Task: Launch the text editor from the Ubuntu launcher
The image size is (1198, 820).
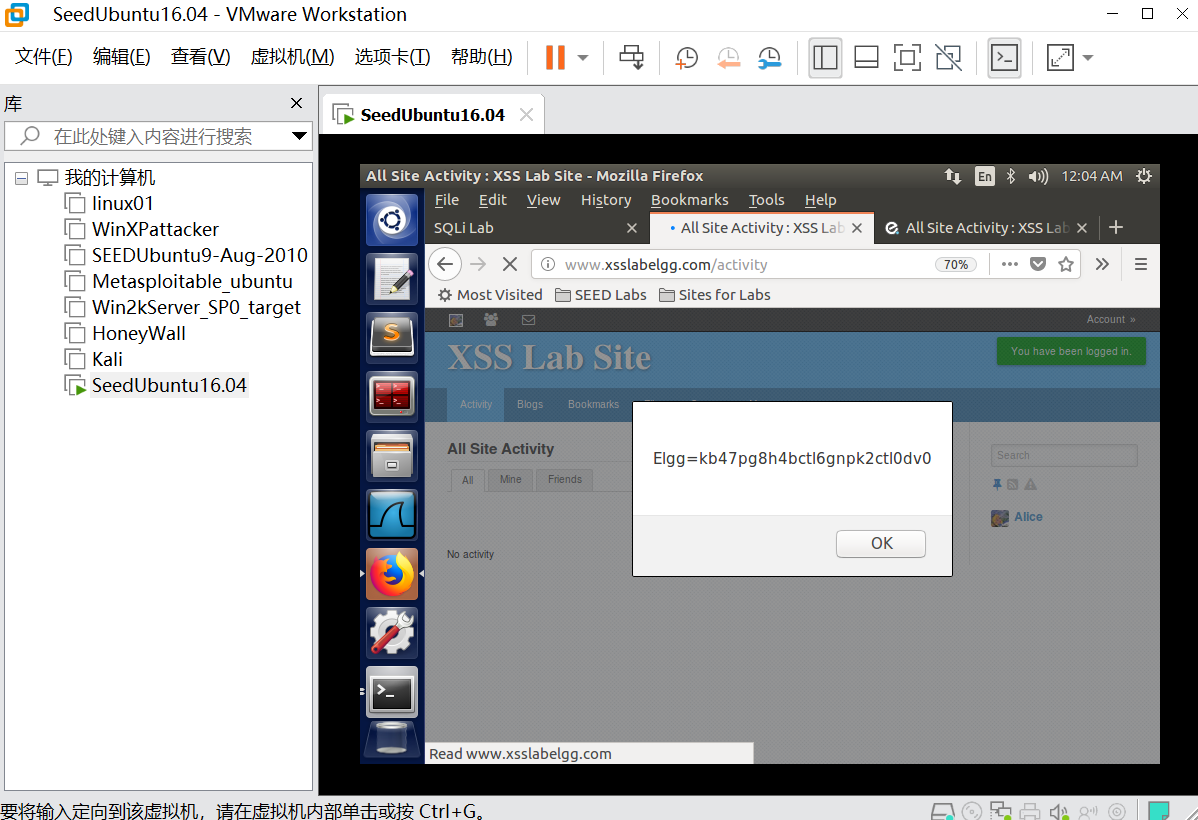Action: [x=392, y=279]
